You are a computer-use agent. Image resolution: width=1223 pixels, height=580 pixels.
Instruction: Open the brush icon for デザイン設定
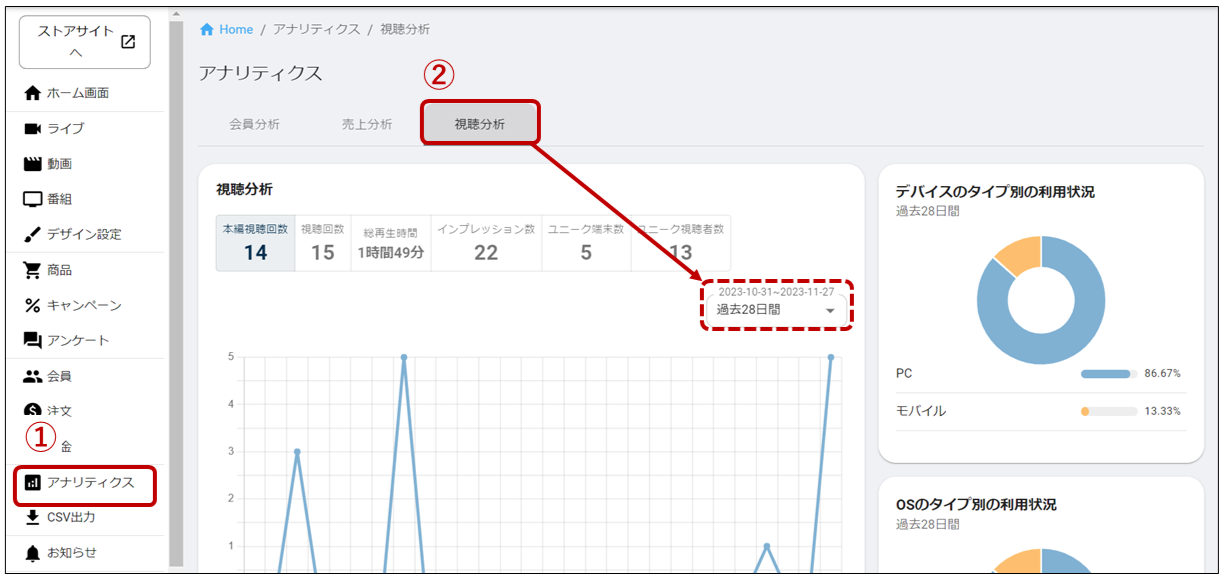pyautogui.click(x=33, y=234)
